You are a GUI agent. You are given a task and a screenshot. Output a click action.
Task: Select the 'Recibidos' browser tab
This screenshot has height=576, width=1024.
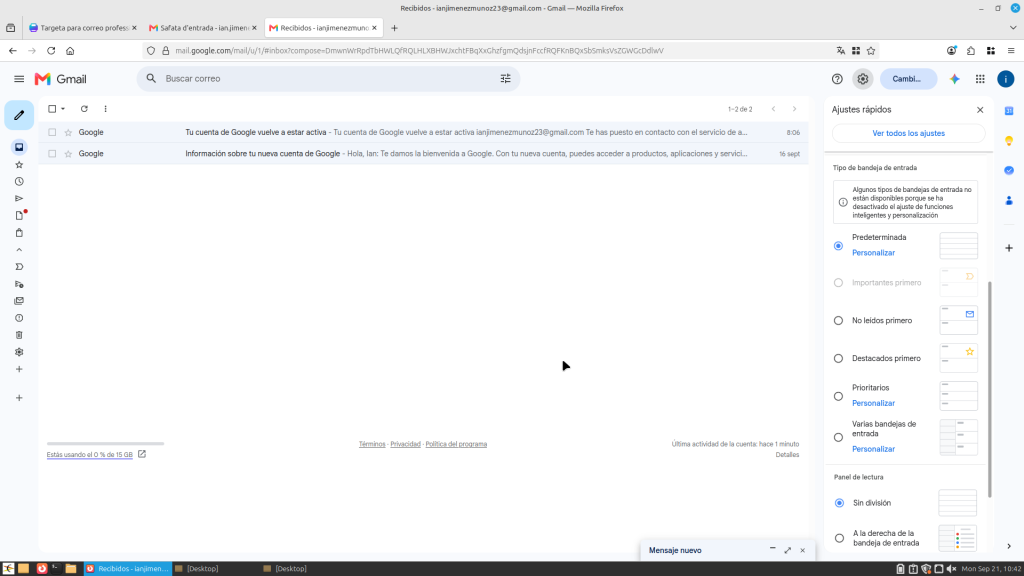pyautogui.click(x=323, y=28)
